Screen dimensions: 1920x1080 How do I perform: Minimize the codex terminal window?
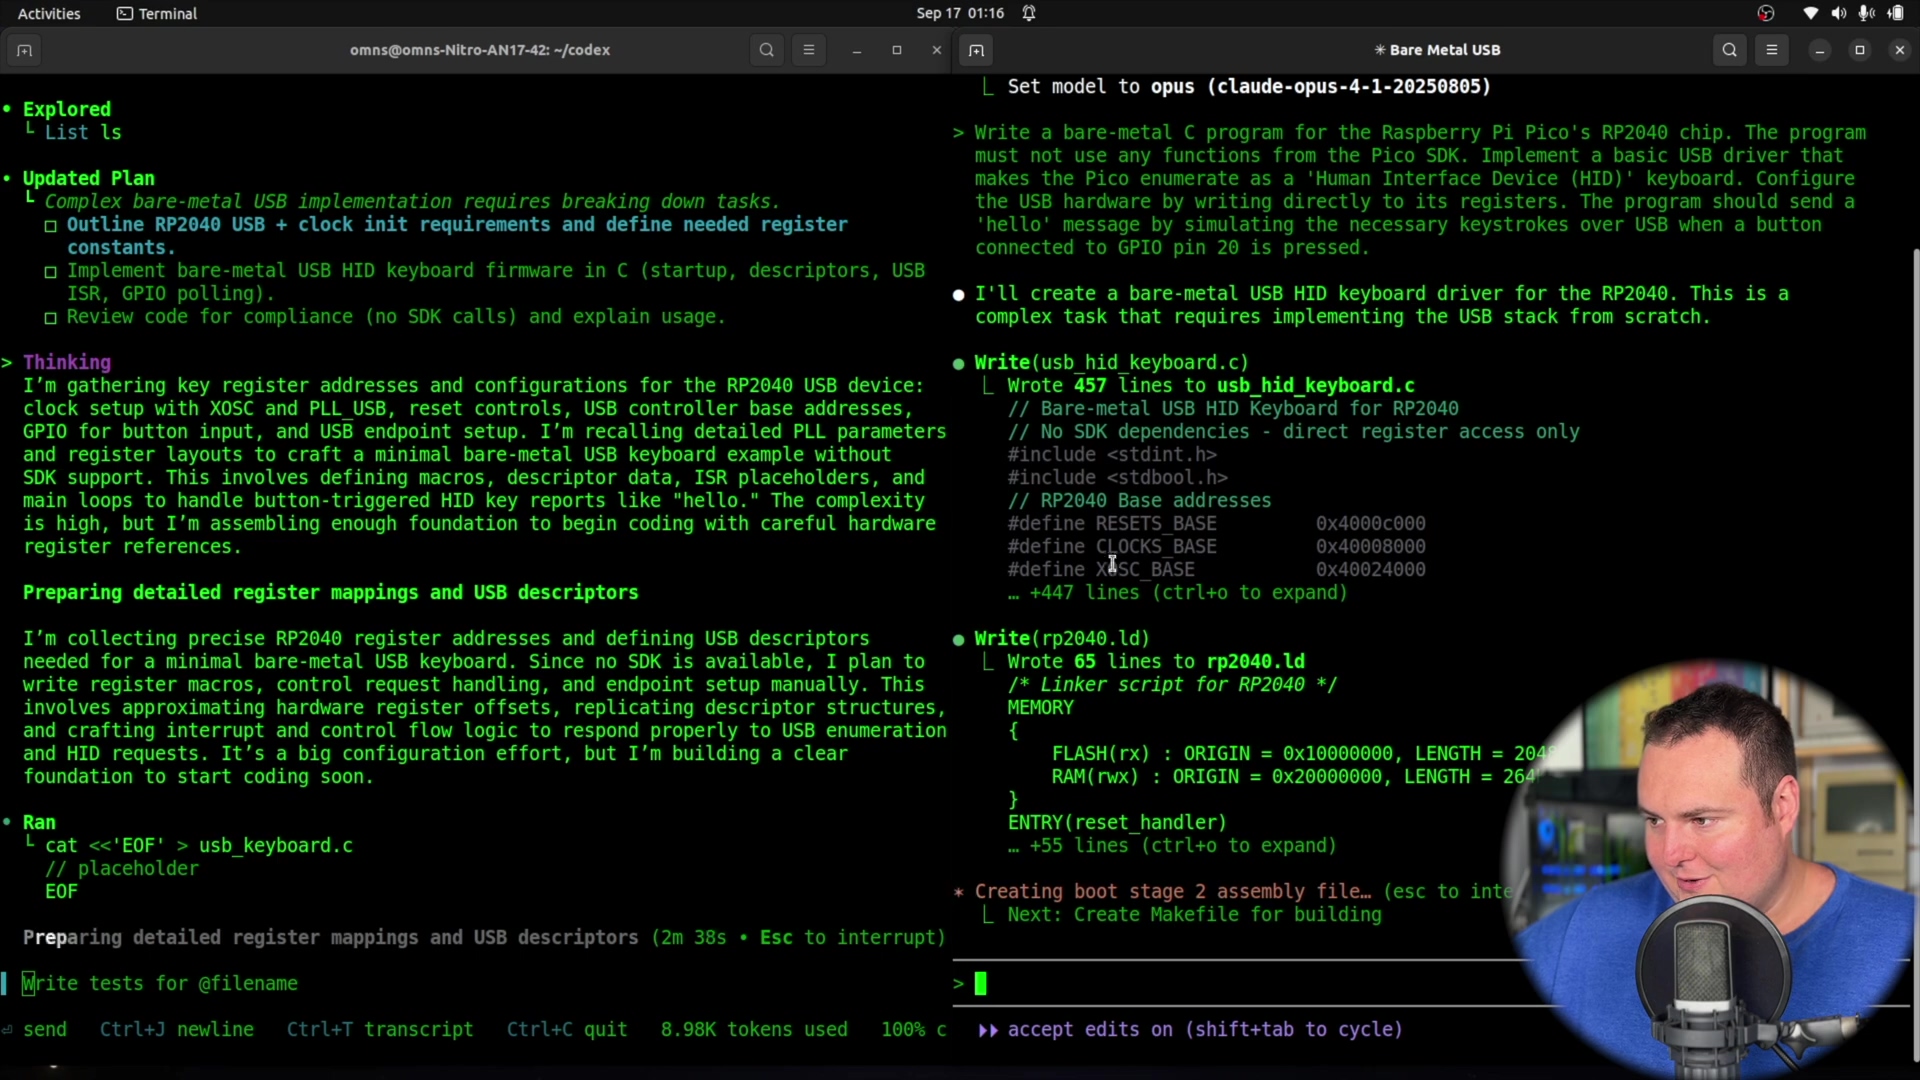pyautogui.click(x=857, y=50)
